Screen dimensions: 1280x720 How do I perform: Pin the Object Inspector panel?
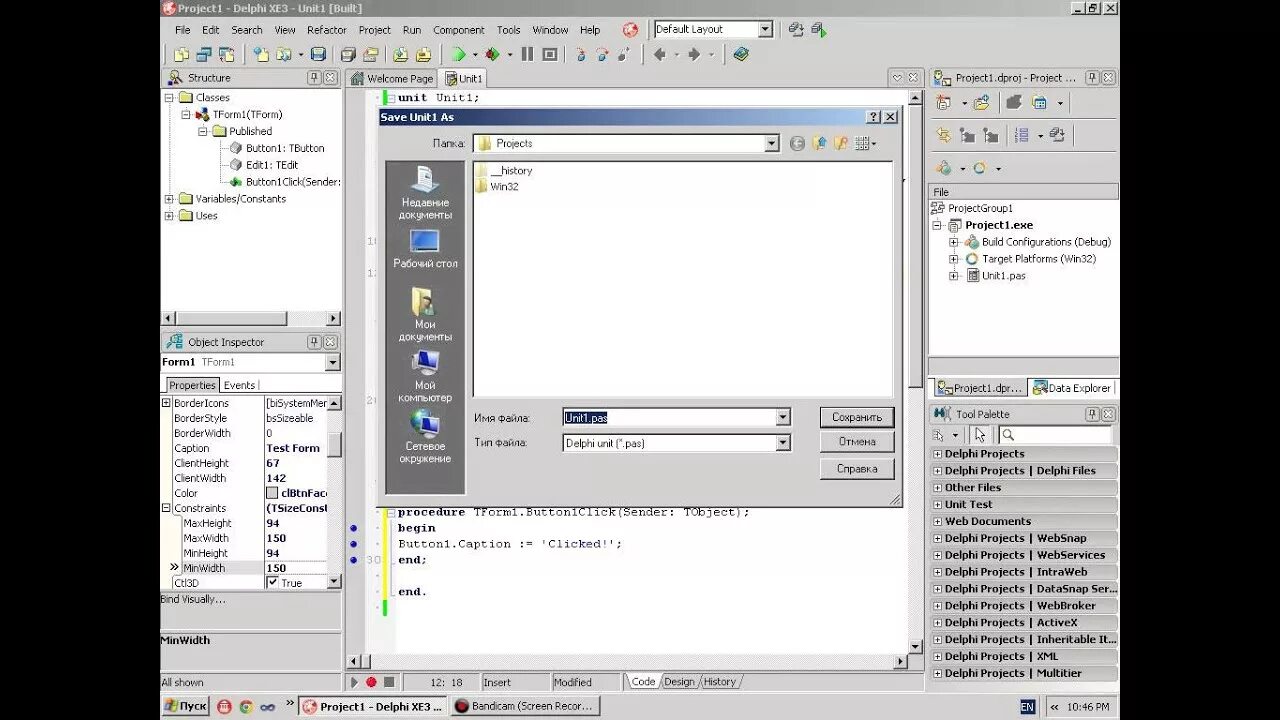click(x=314, y=342)
